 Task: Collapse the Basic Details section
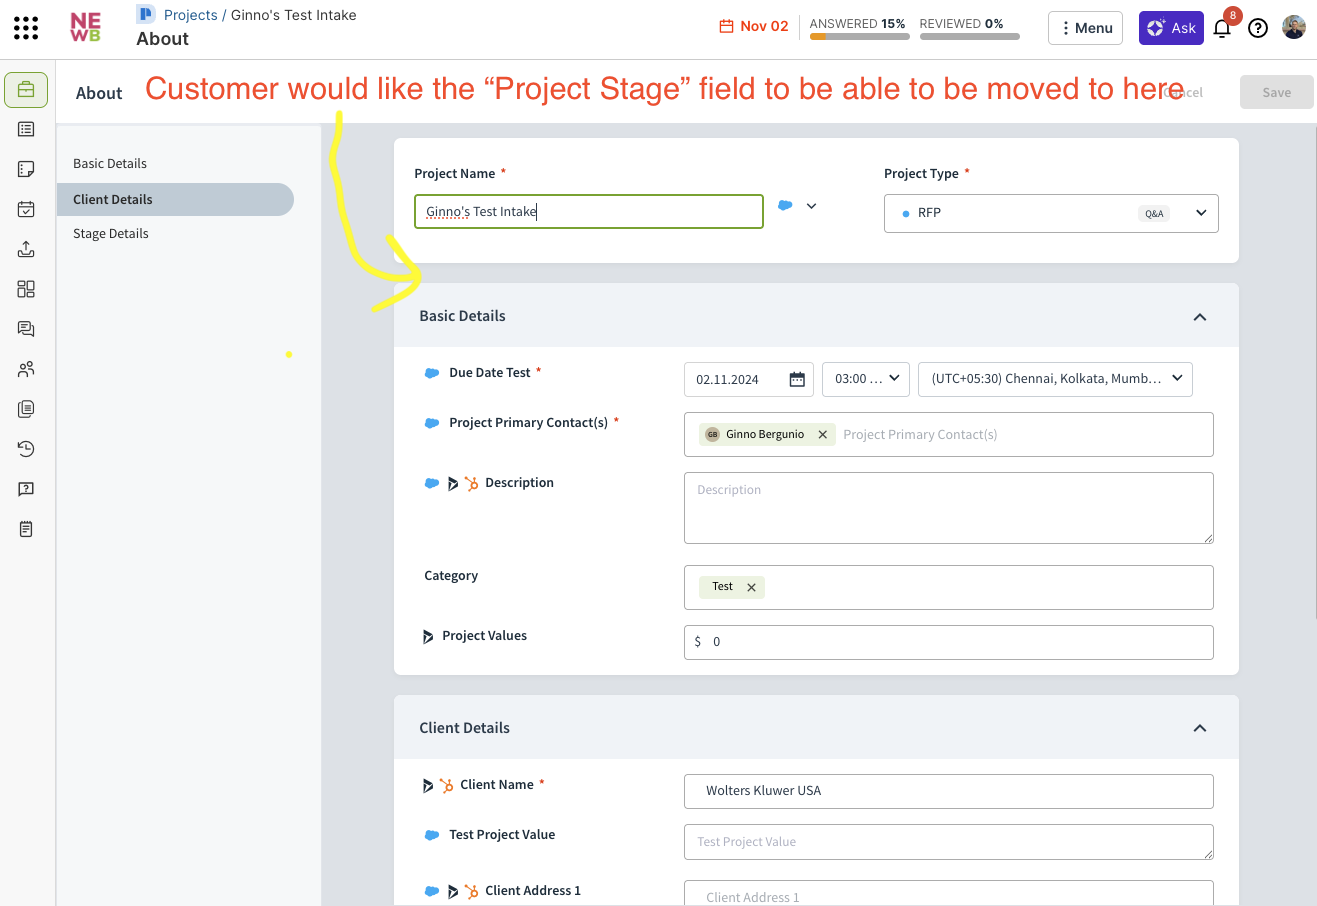[1200, 317]
